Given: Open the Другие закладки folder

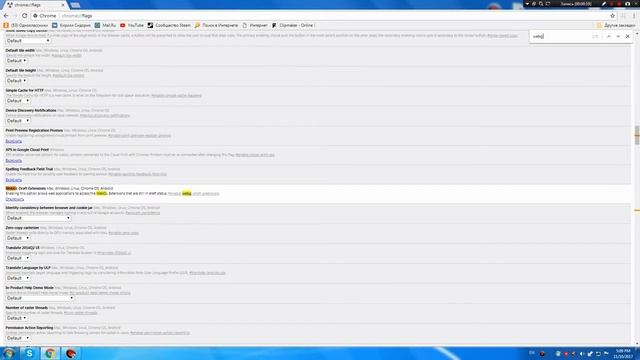Looking at the screenshot, I should 616,25.
